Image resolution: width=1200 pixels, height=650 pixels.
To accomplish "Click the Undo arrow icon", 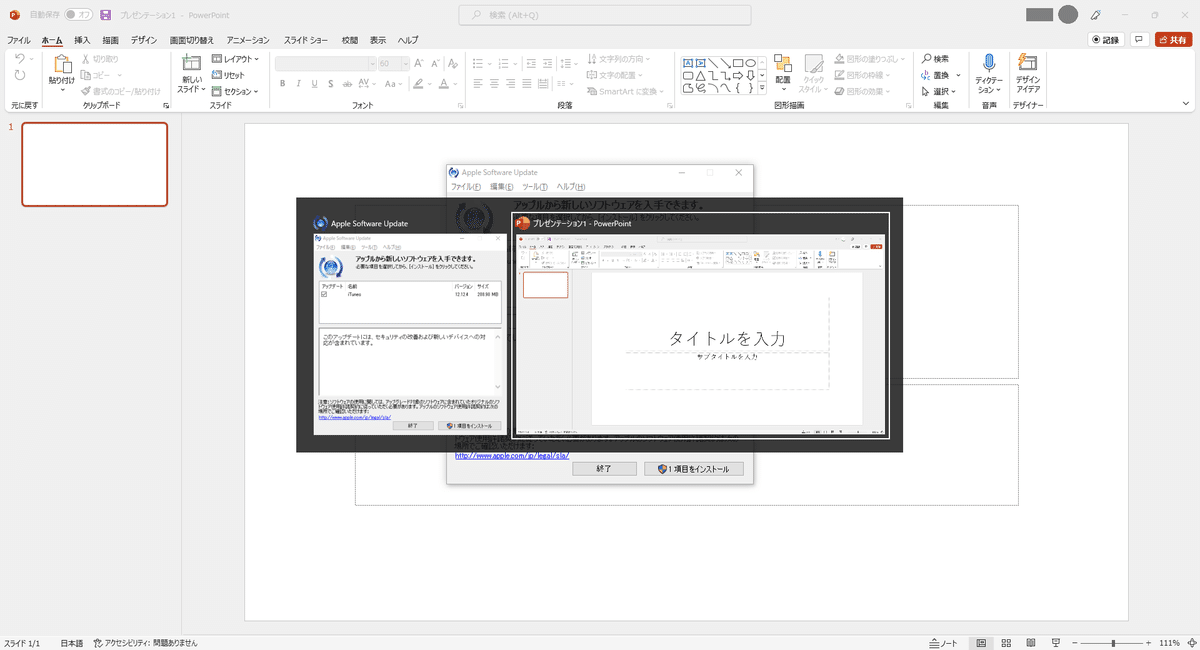I will (20, 60).
